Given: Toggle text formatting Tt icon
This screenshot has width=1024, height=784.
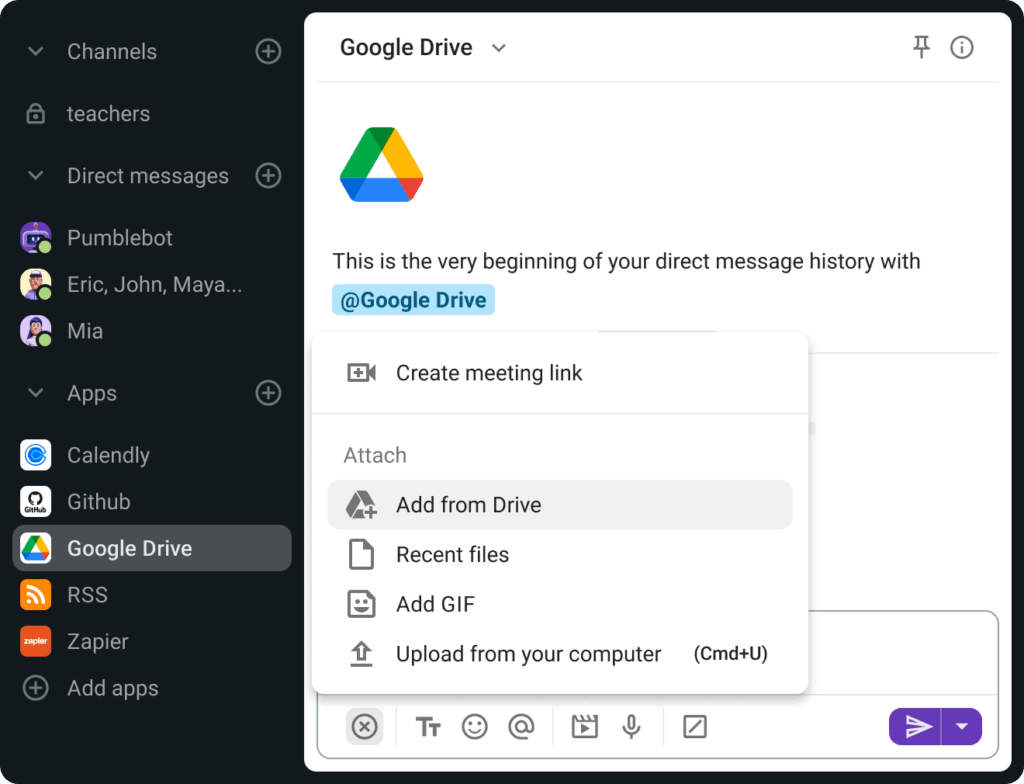Looking at the screenshot, I should pos(428,727).
